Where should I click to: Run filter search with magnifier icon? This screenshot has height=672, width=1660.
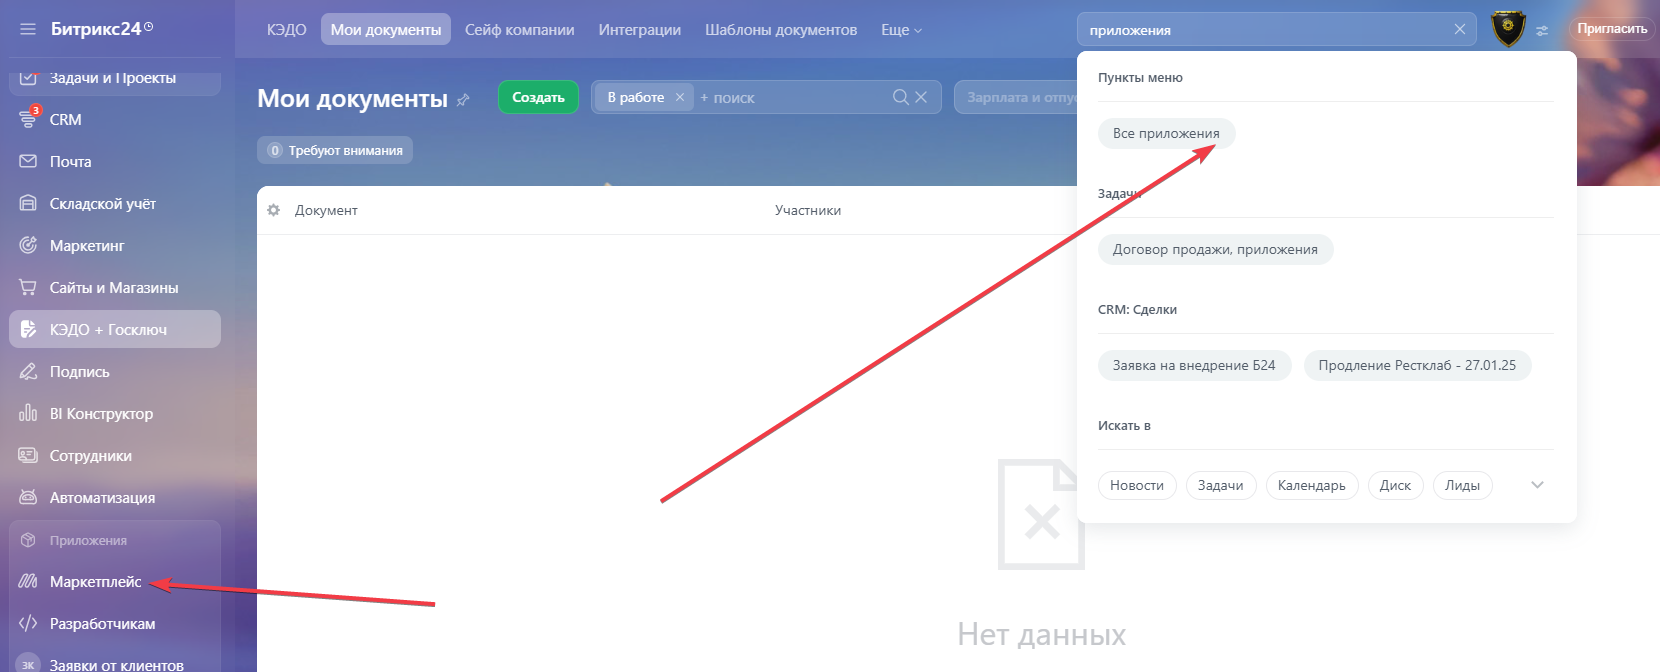(x=901, y=97)
